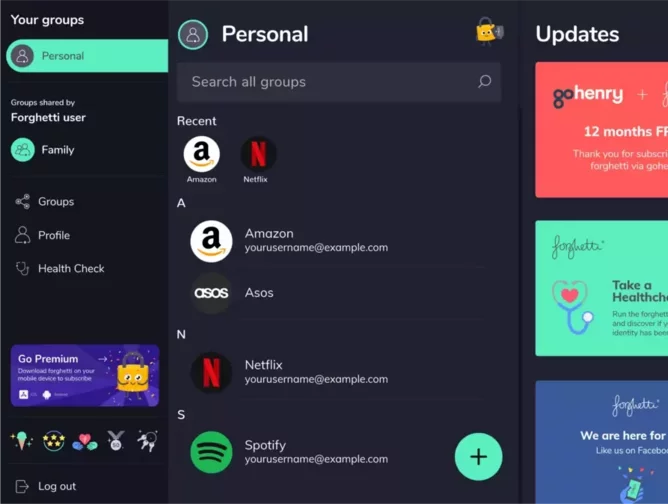The width and height of the screenshot is (668, 504).
Task: Click the hearts badge icon
Action: (85, 442)
